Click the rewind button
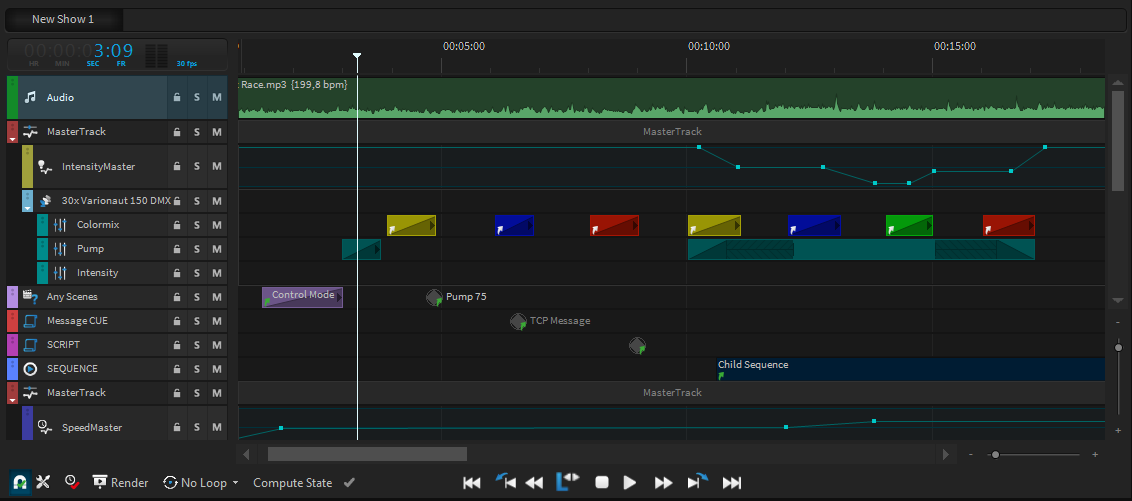Image resolution: width=1132 pixels, height=501 pixels. 535,482
